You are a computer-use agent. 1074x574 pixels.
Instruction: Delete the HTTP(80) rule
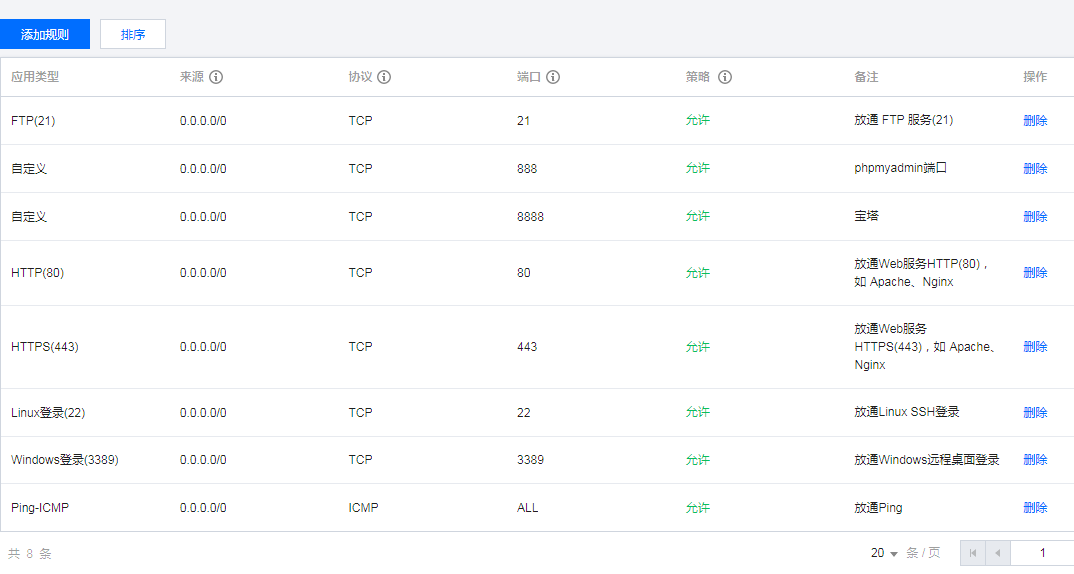click(x=1035, y=273)
